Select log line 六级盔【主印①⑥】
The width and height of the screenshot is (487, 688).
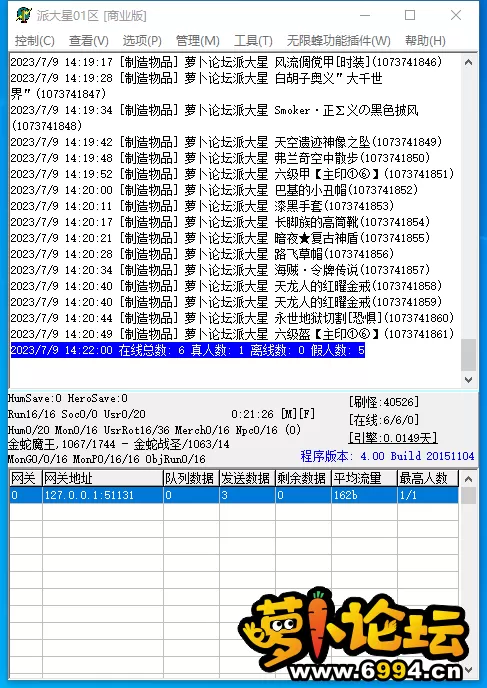click(232, 334)
